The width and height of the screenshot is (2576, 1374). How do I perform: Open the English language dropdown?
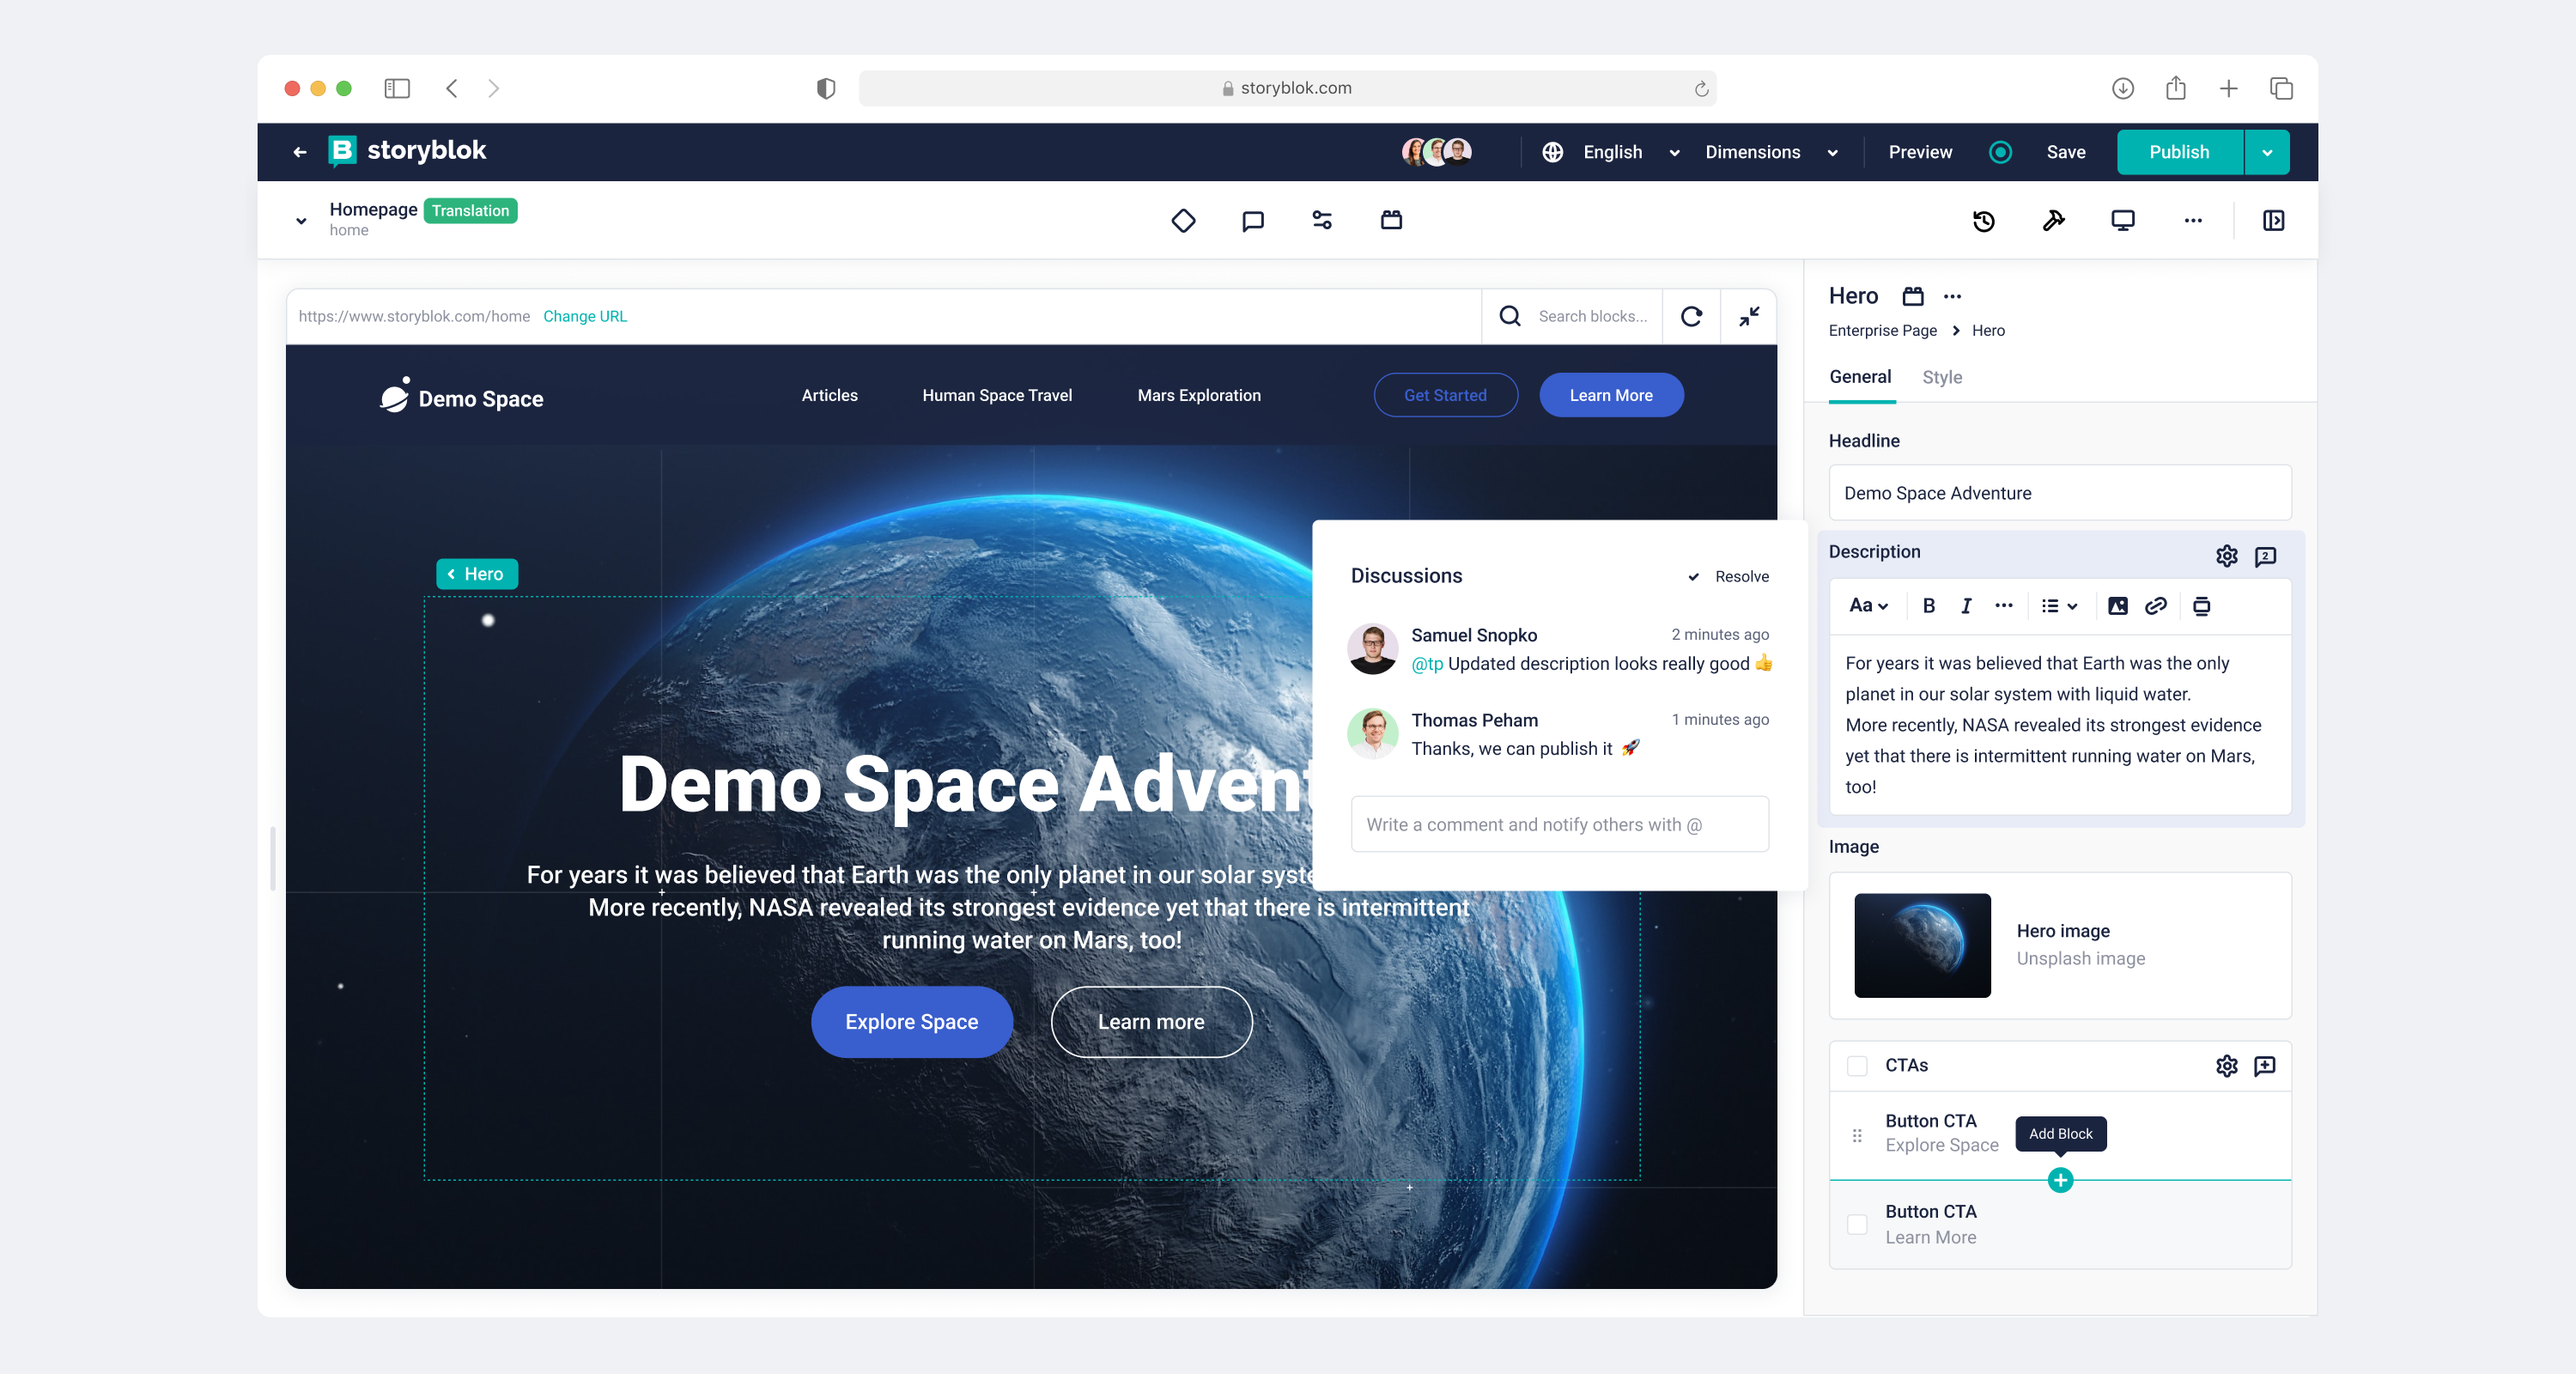point(1613,152)
